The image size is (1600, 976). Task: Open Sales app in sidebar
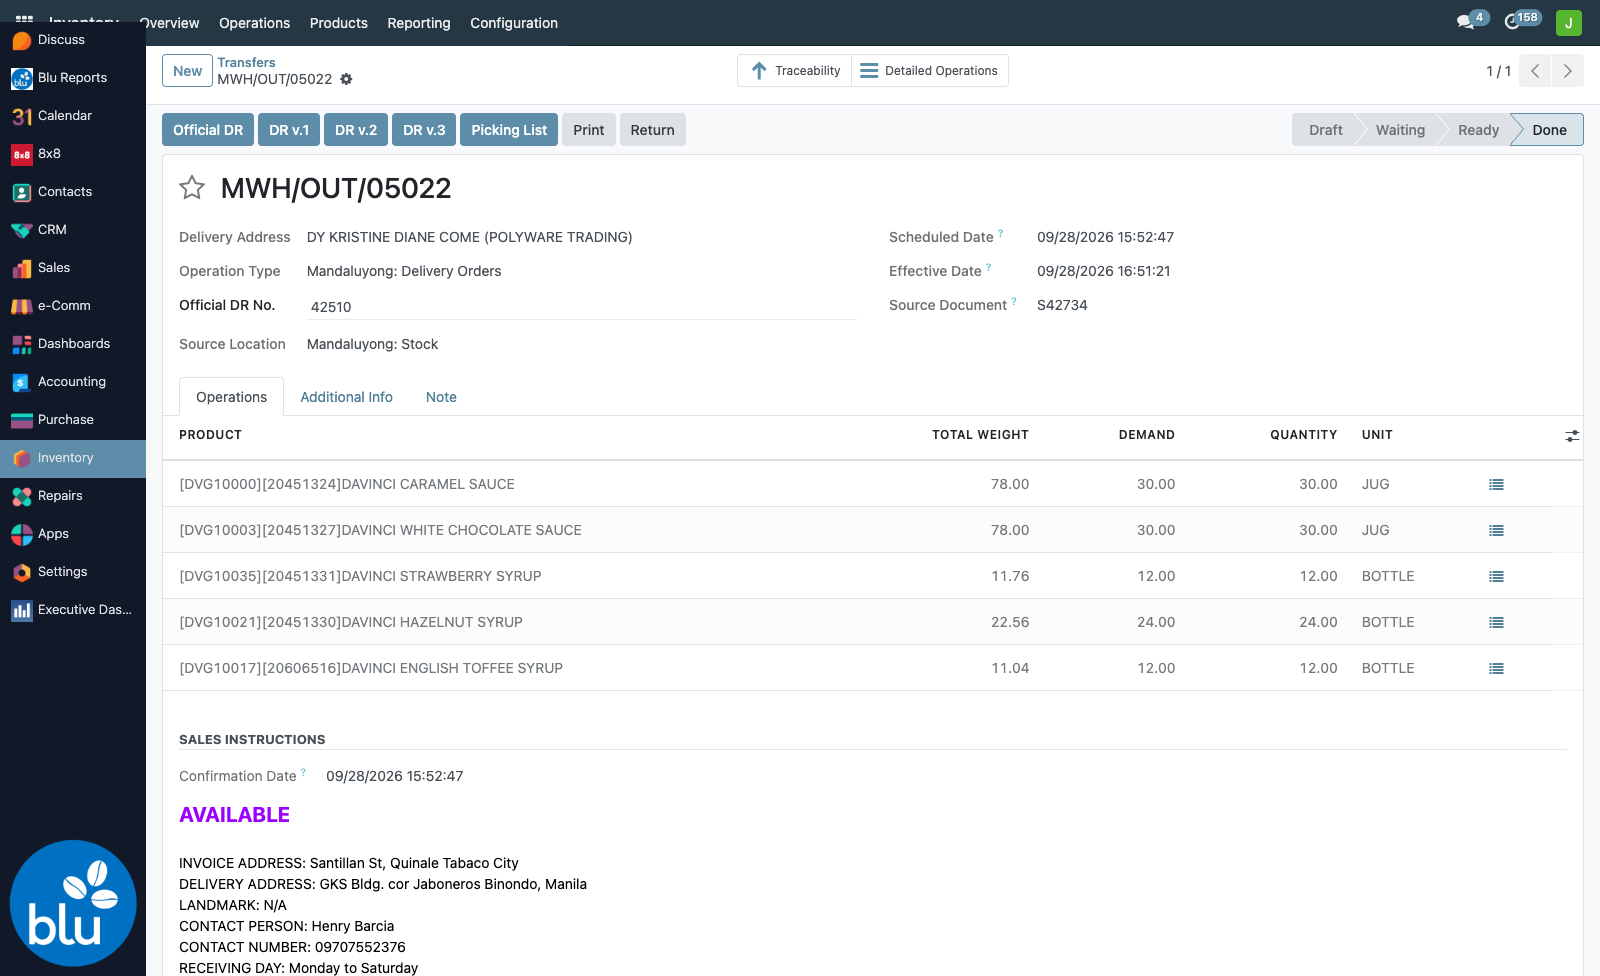(x=73, y=268)
